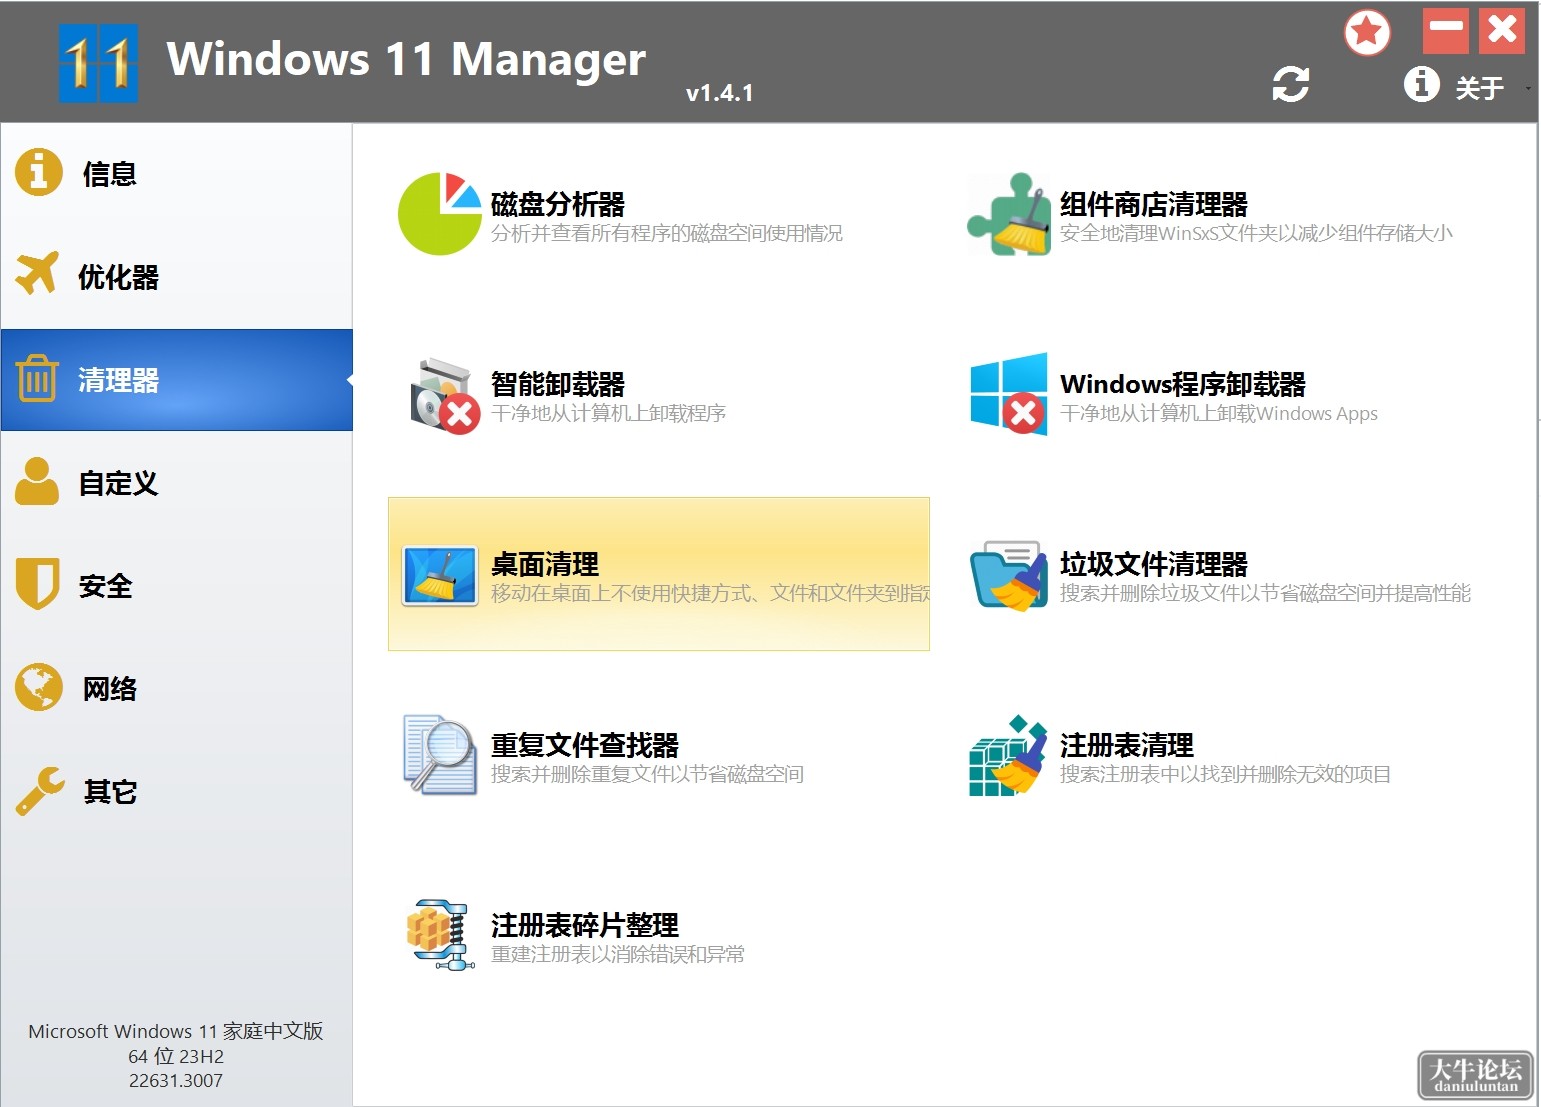Switch to the 自定义 tab label
This screenshot has width=1541, height=1107.
(119, 483)
